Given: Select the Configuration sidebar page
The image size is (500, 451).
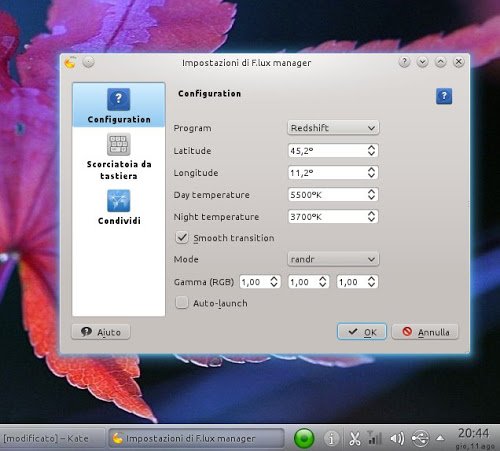Looking at the screenshot, I should point(119,105).
